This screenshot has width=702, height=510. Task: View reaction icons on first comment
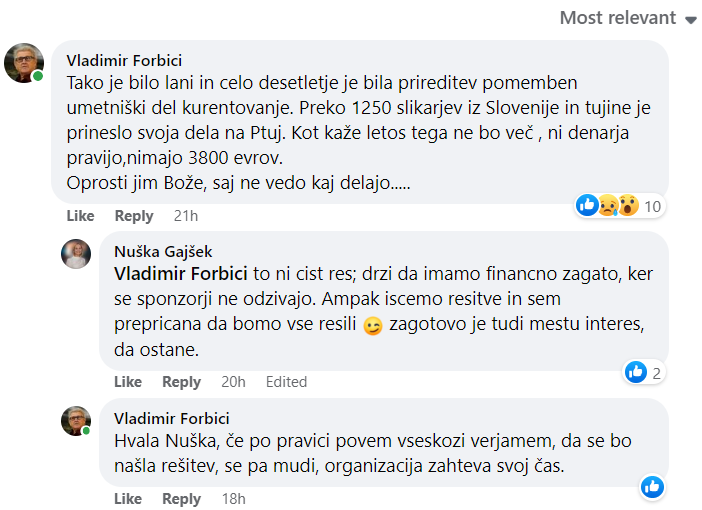click(x=607, y=206)
